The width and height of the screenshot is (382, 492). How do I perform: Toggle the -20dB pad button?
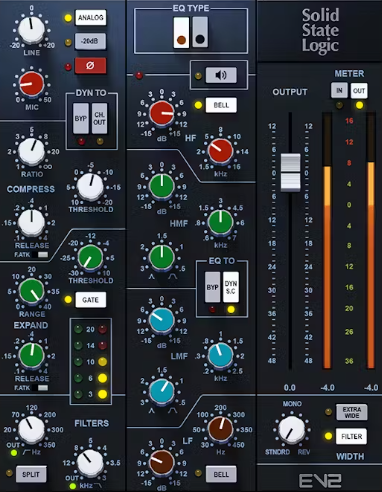(x=90, y=41)
